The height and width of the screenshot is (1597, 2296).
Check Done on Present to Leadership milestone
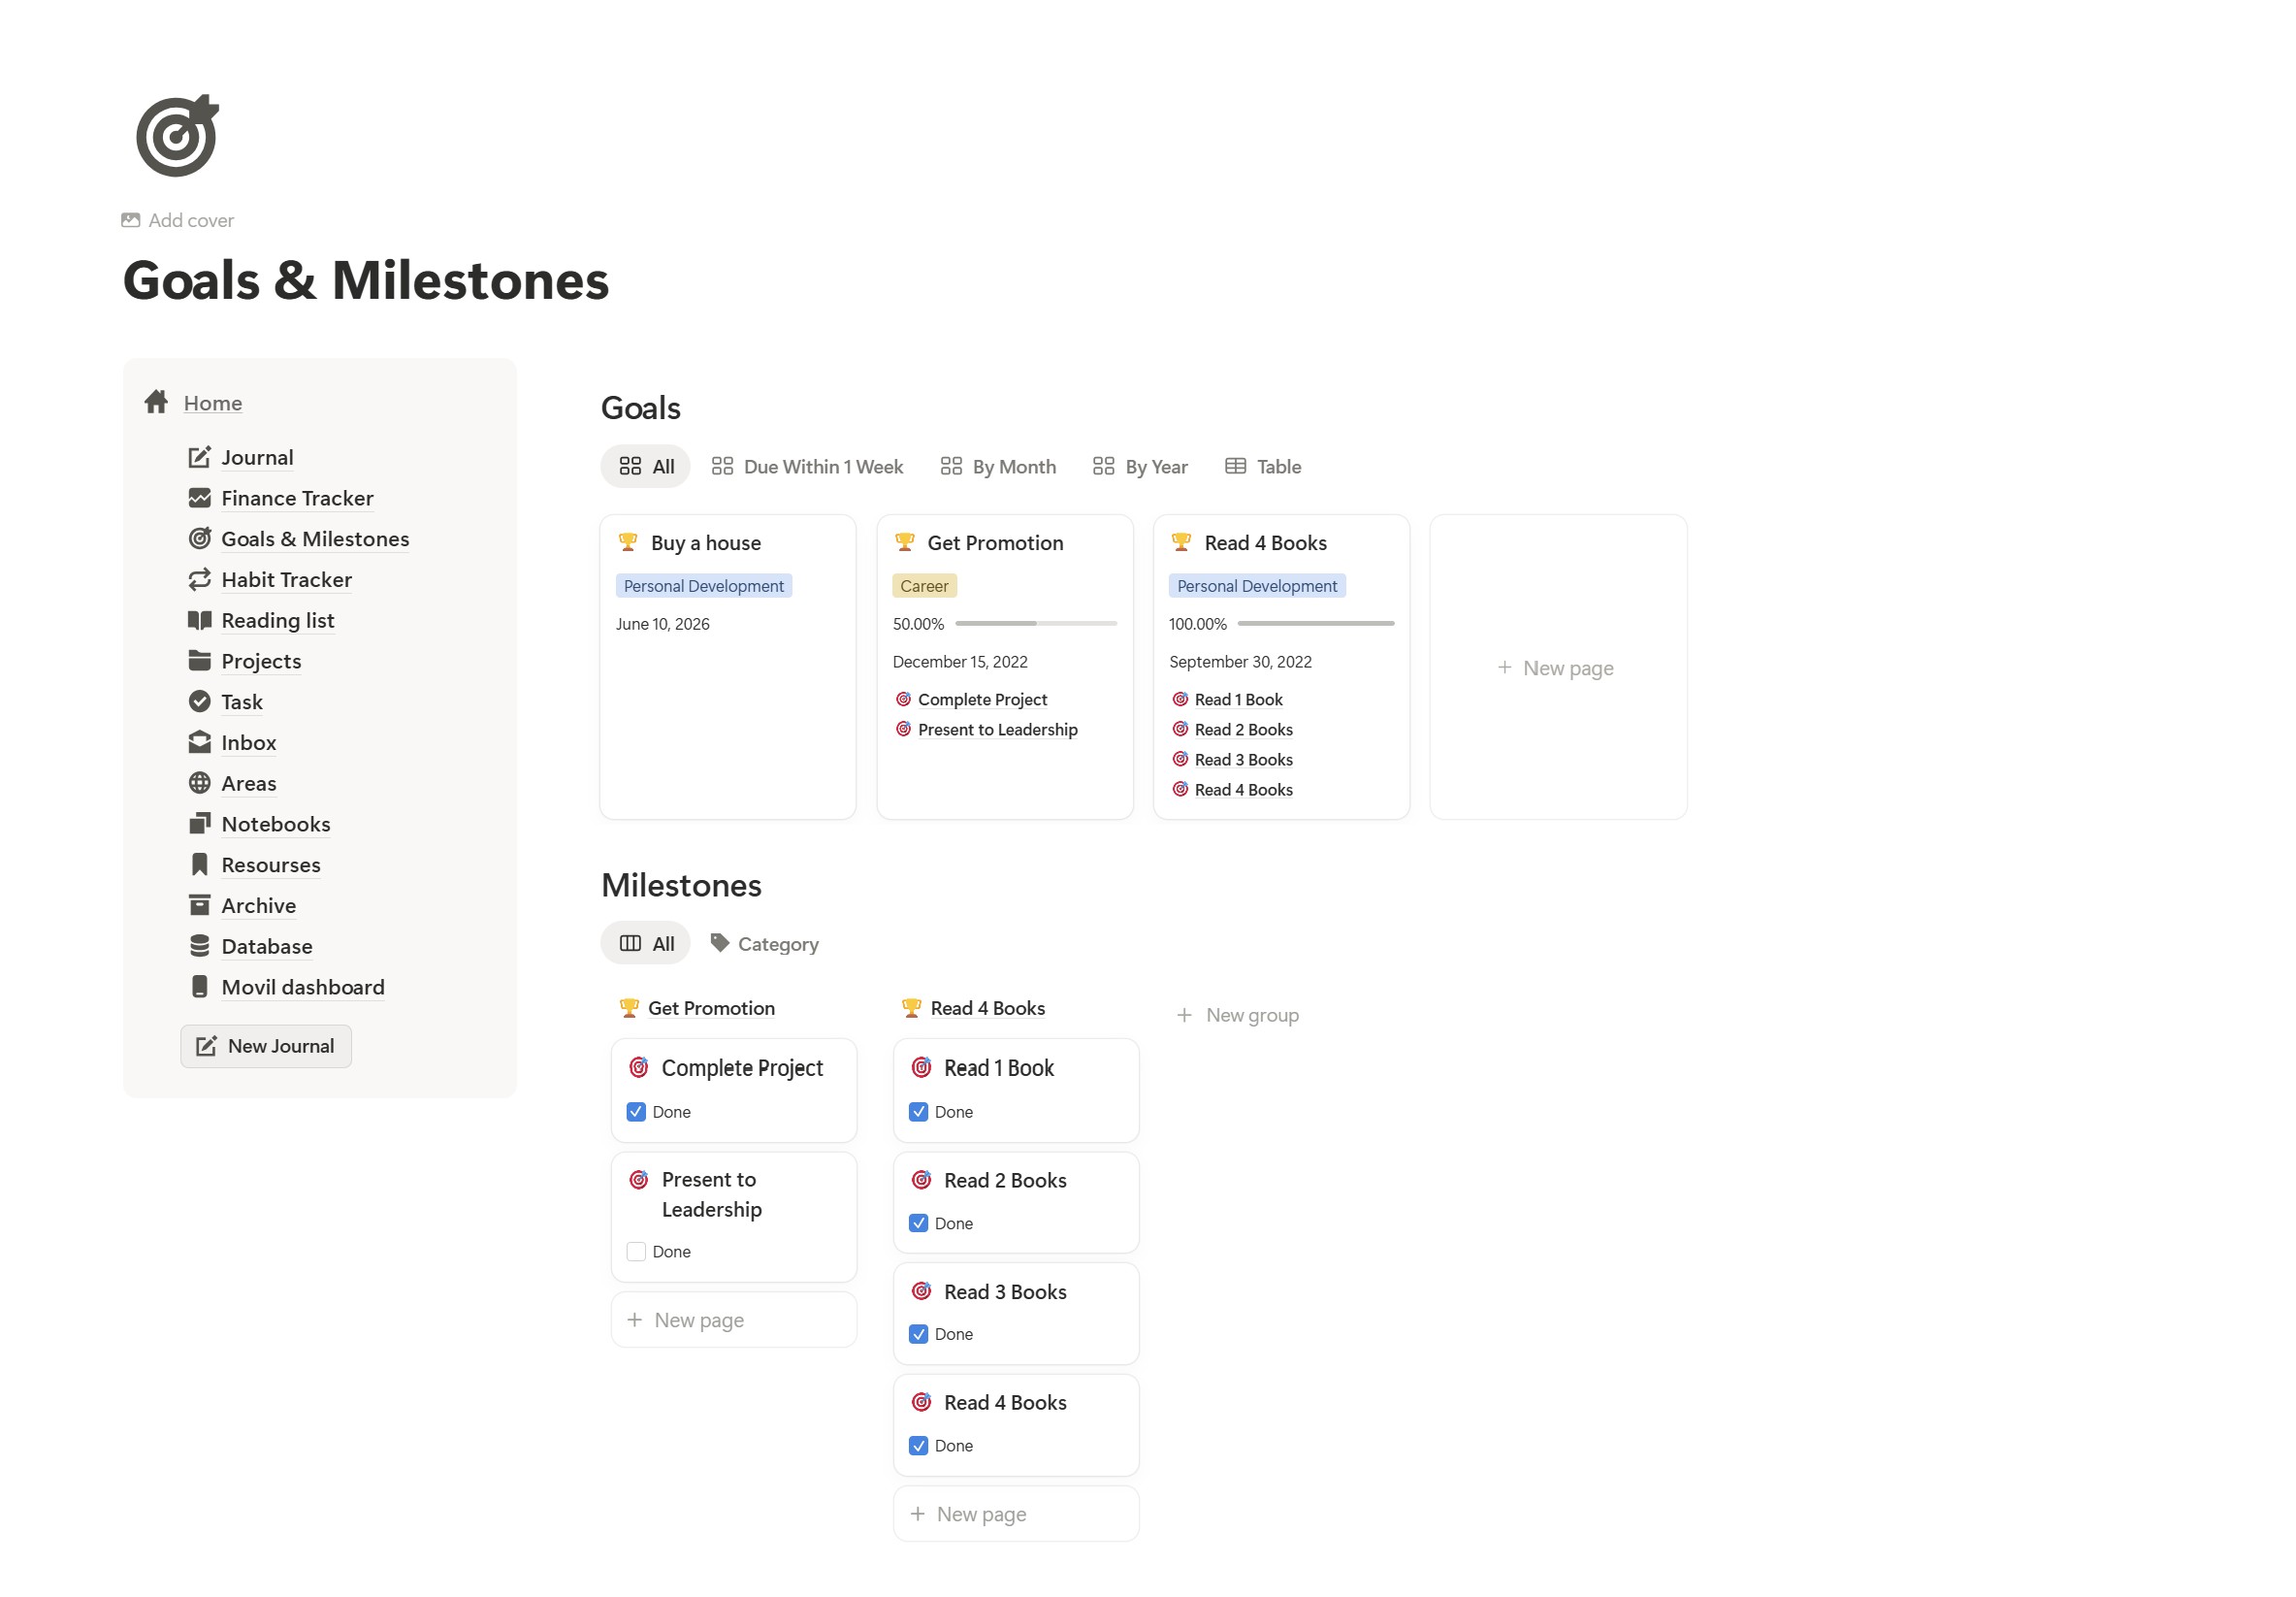coord(636,1252)
